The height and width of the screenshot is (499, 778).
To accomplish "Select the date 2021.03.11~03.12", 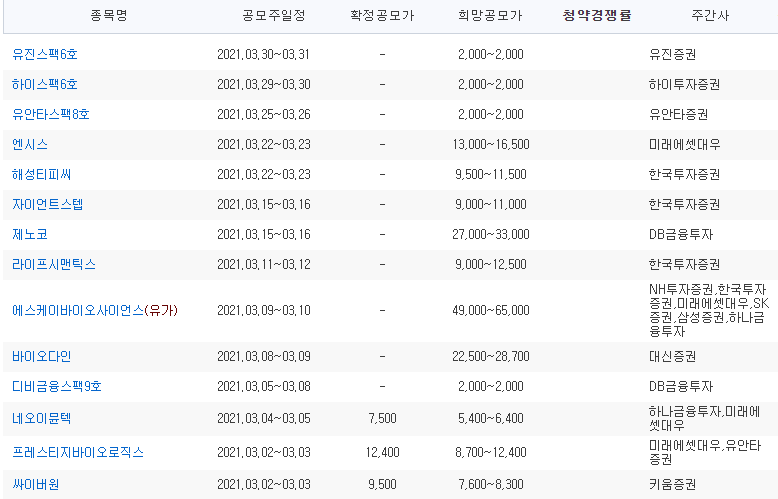I will [263, 264].
